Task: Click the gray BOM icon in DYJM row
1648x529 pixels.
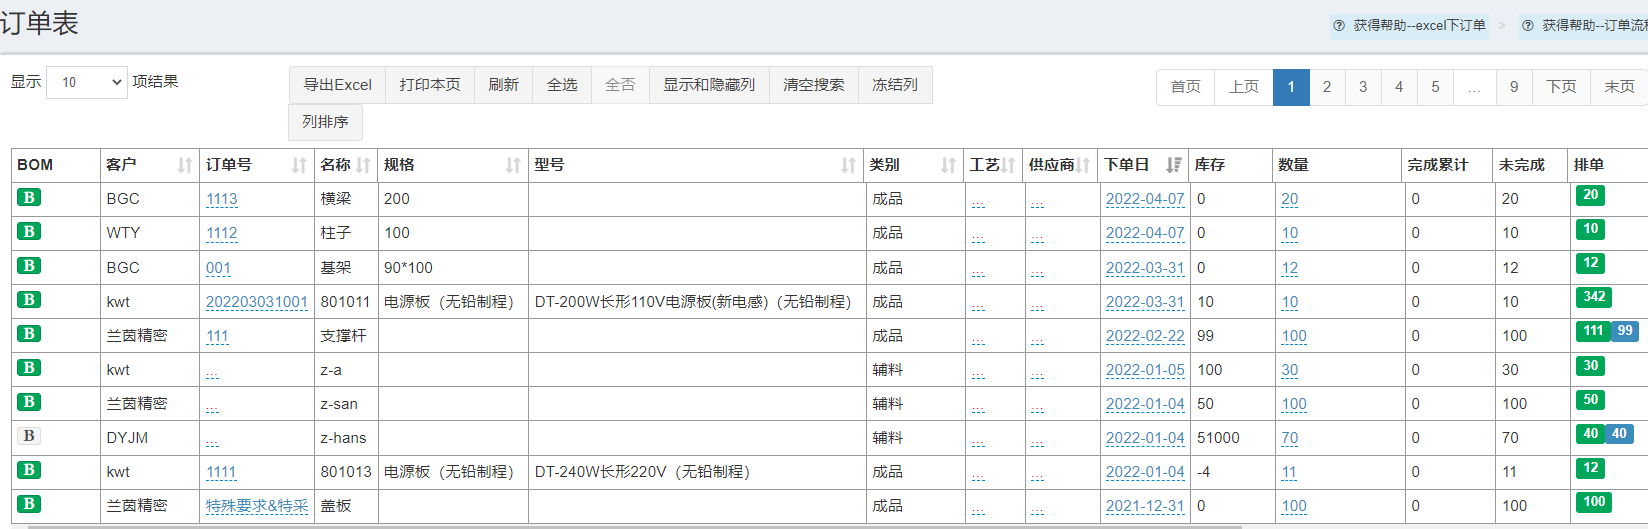Action: coord(29,436)
